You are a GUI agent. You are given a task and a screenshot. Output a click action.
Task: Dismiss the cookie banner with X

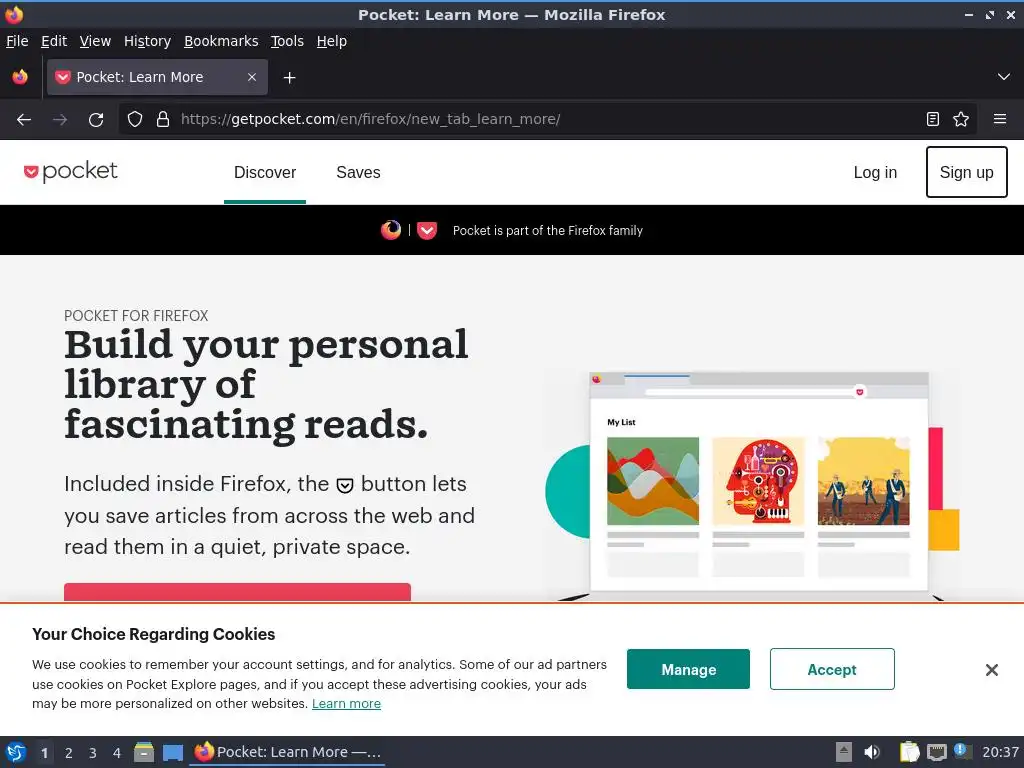pos(991,670)
